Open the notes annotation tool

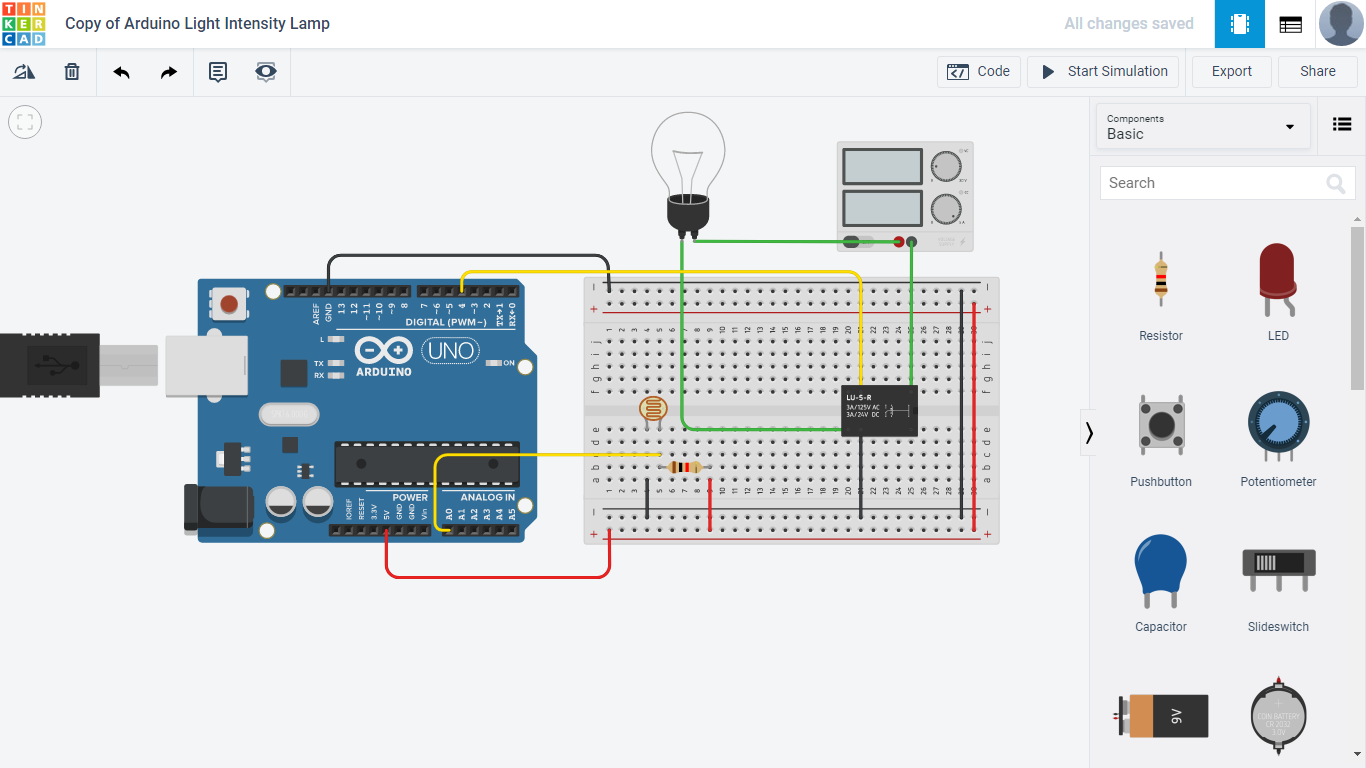pyautogui.click(x=217, y=71)
